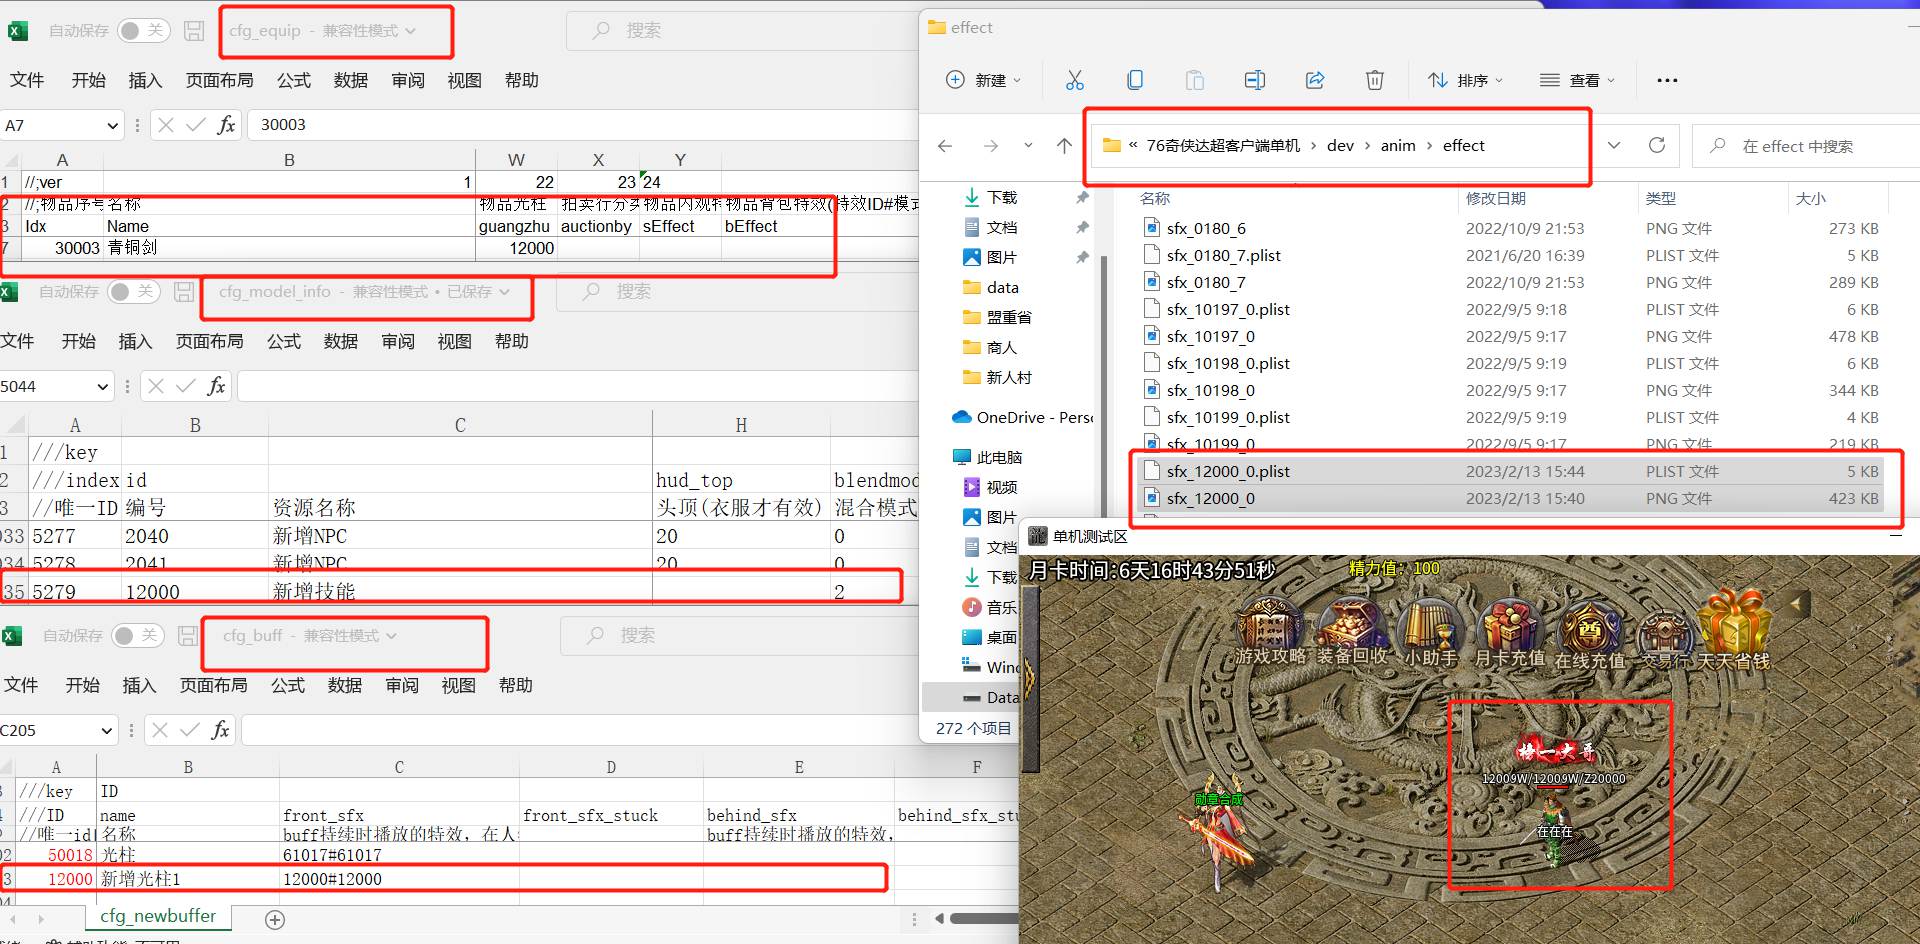This screenshot has width=1920, height=944.
Task: Open 此电脑 in Explorer navigation pane
Action: tap(988, 457)
